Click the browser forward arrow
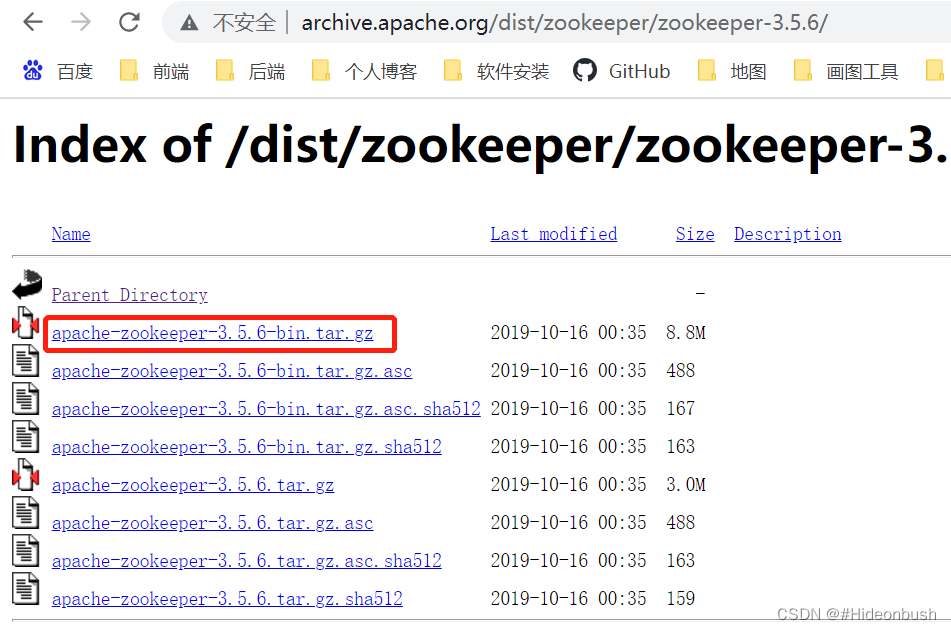Screen dimensions: 951x630 (81, 22)
